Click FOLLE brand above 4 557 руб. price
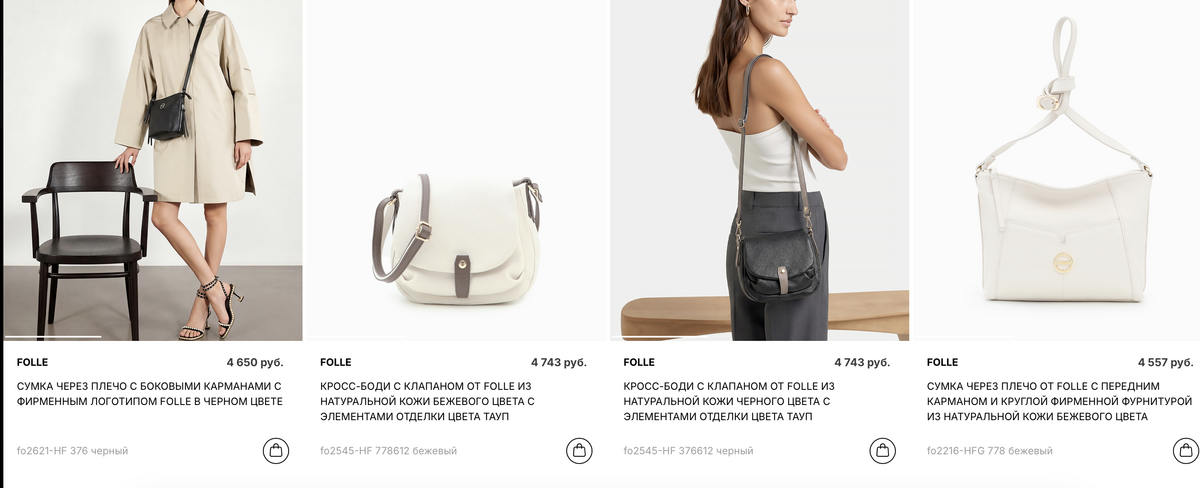 coord(942,362)
